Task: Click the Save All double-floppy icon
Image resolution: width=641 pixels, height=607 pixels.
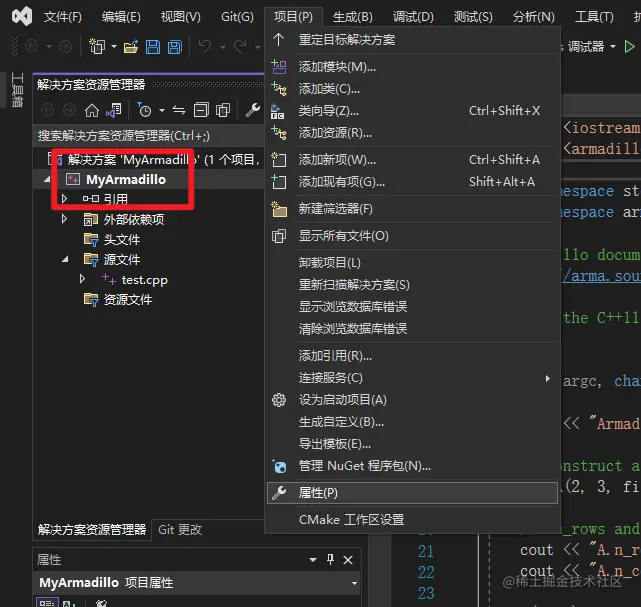Action: pos(175,47)
